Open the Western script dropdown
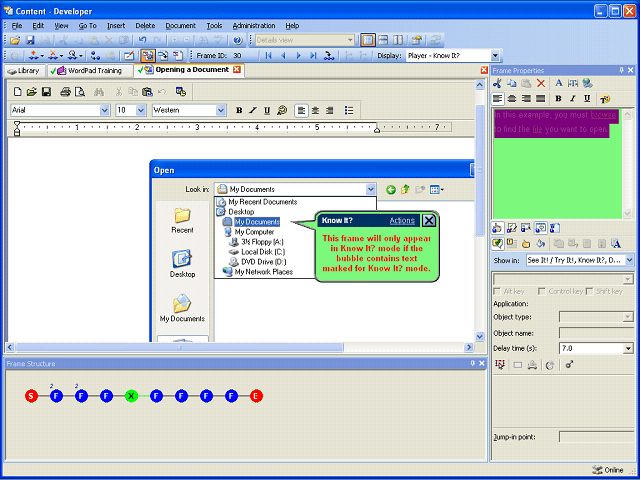This screenshot has height=480, width=640. tap(221, 110)
